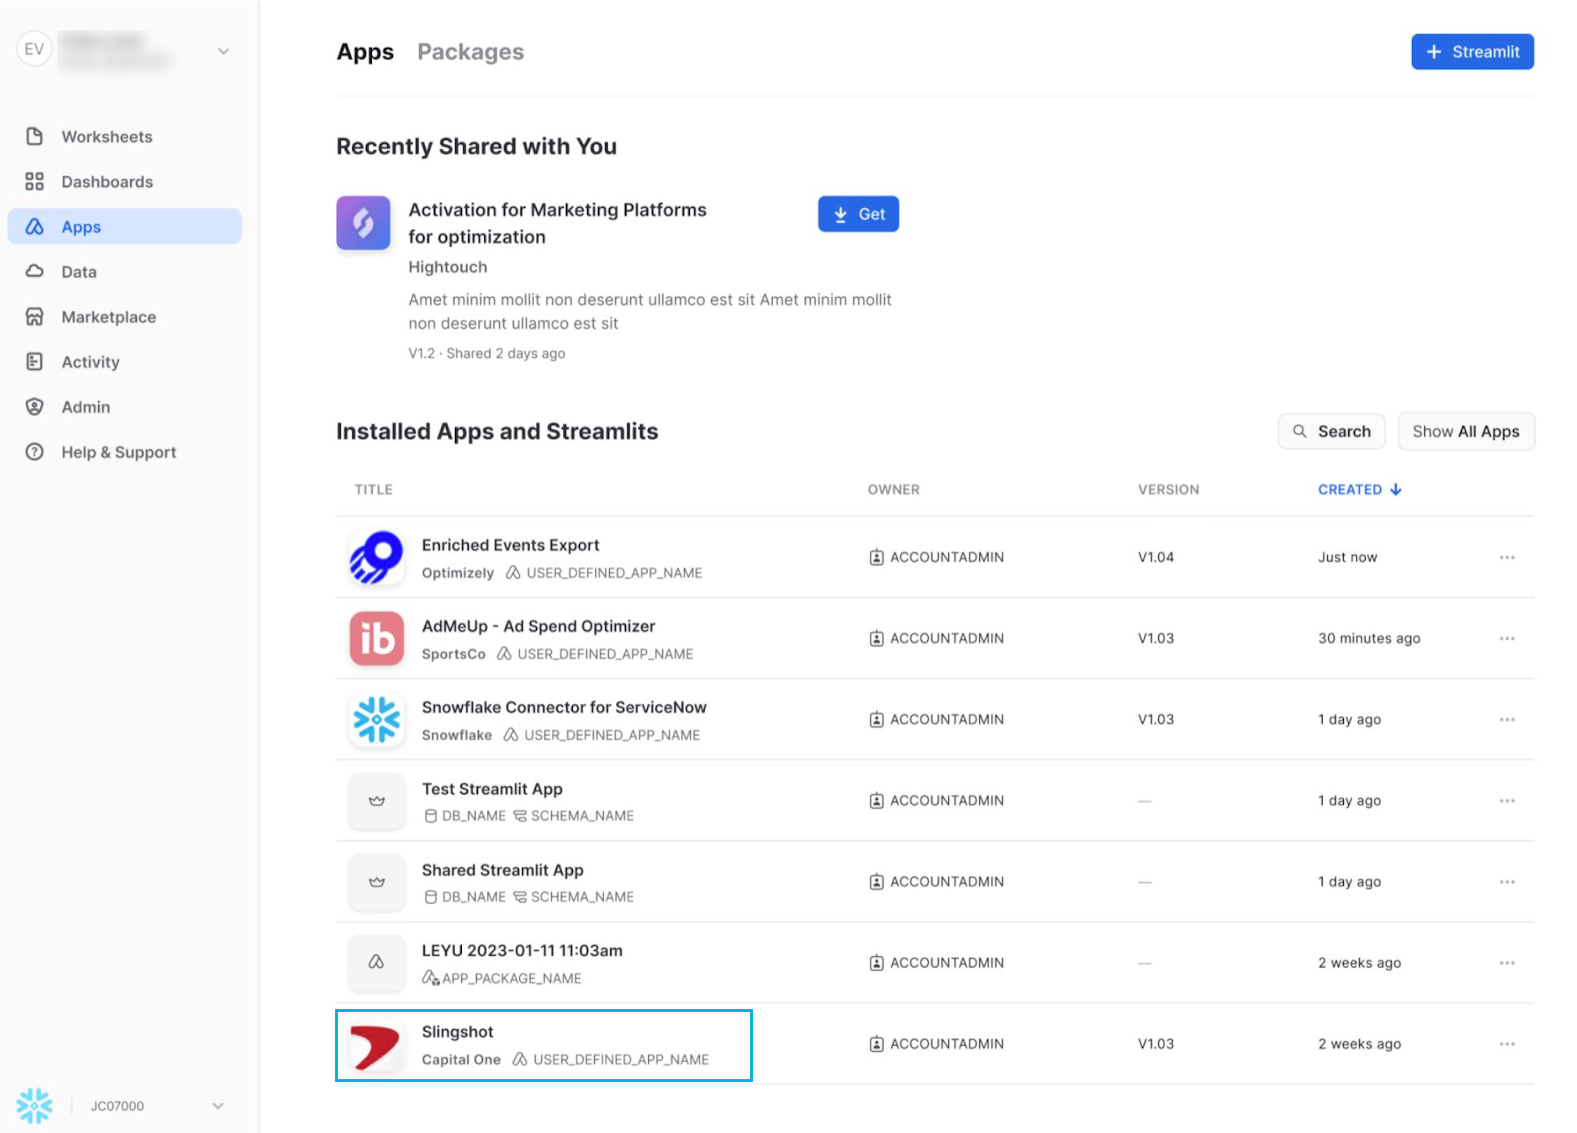
Task: Click the Snowflake logo at bottom left
Action: tap(34, 1105)
